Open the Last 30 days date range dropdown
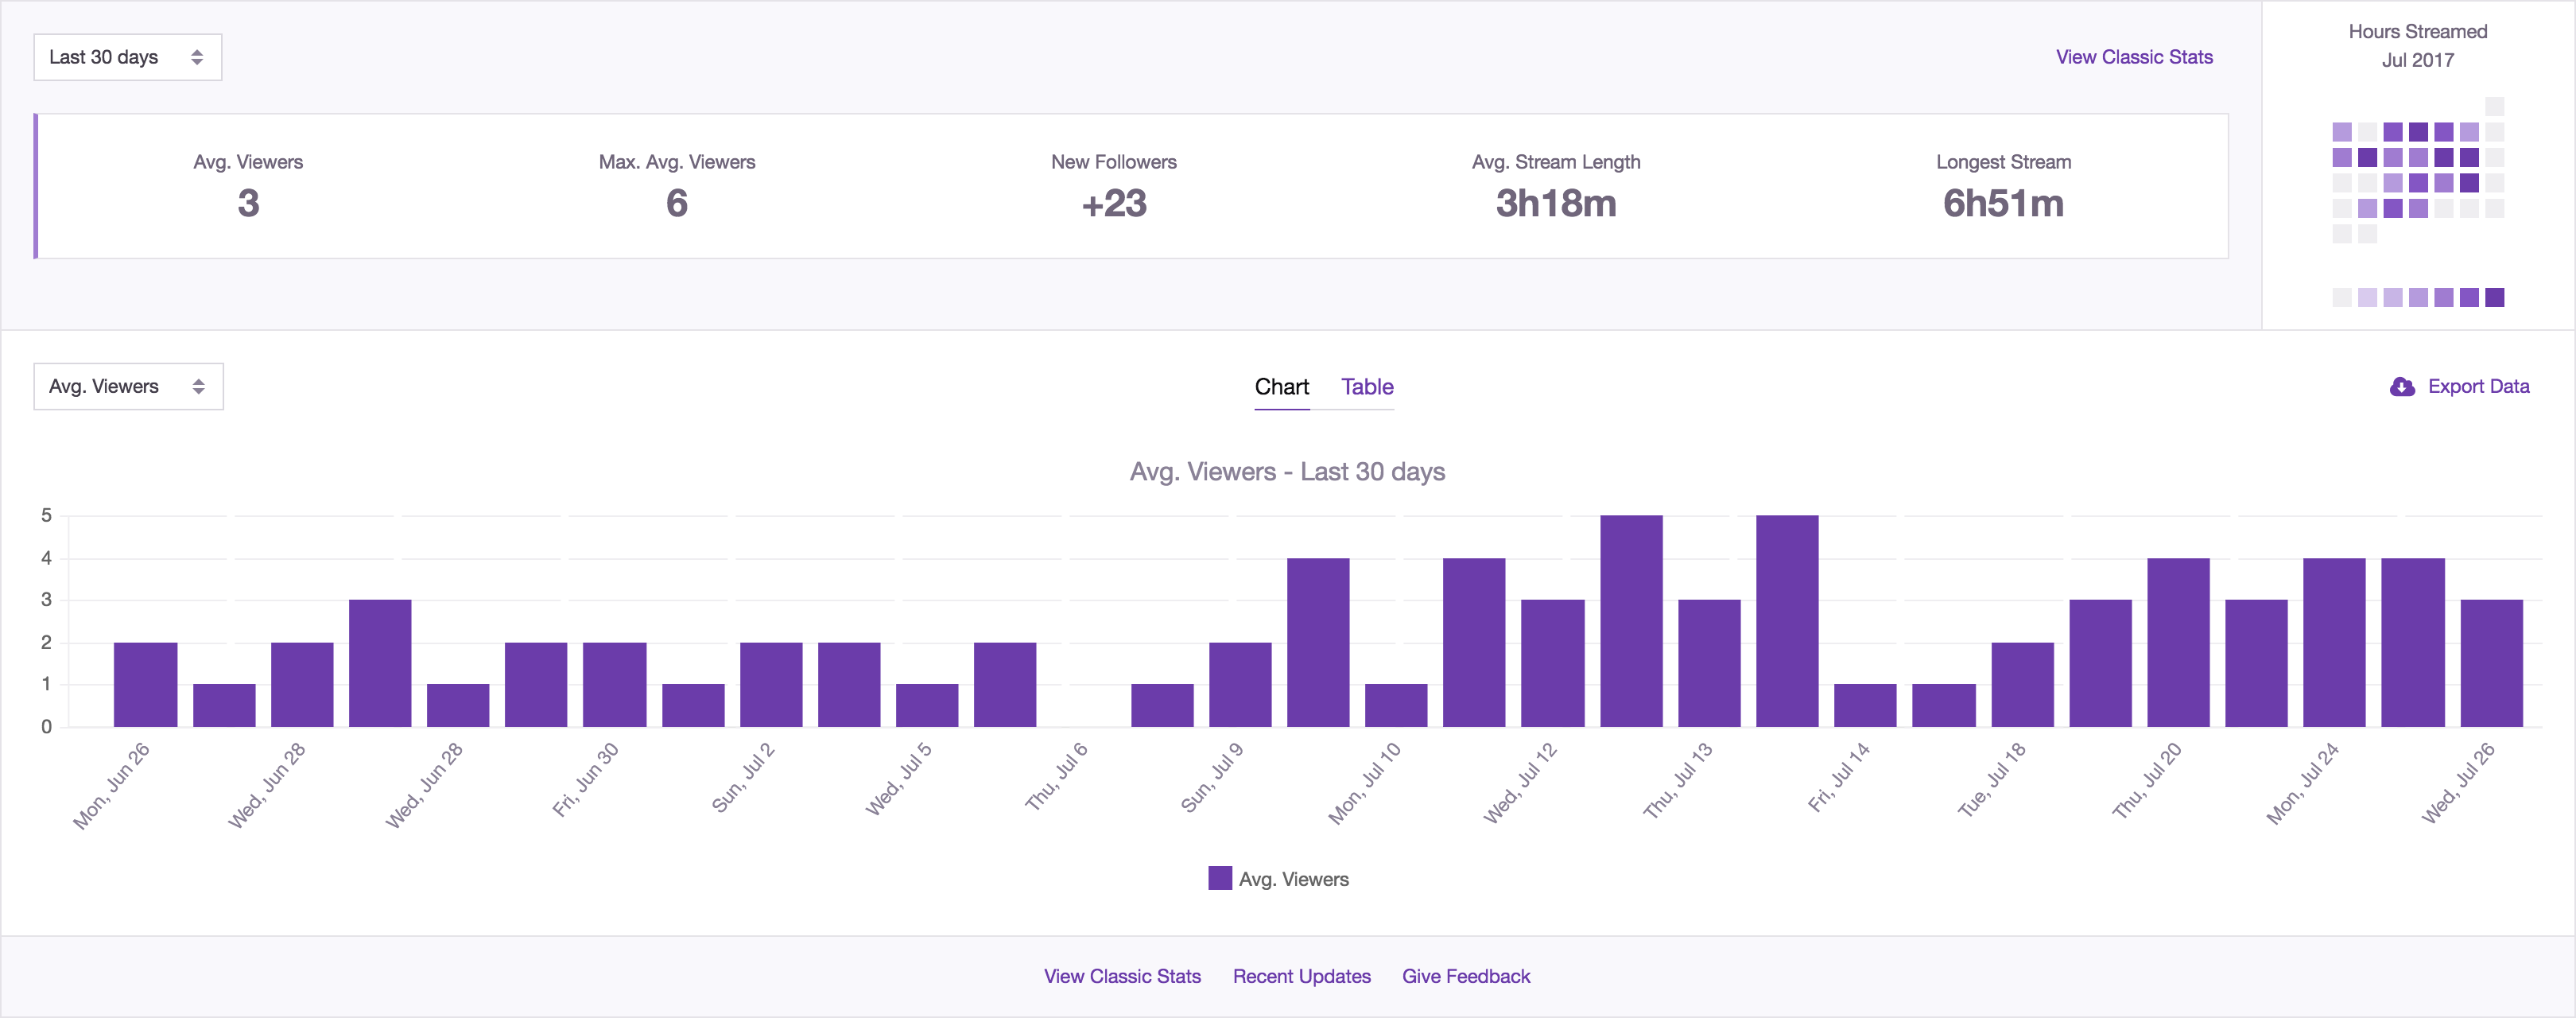The width and height of the screenshot is (2576, 1018). [x=127, y=57]
